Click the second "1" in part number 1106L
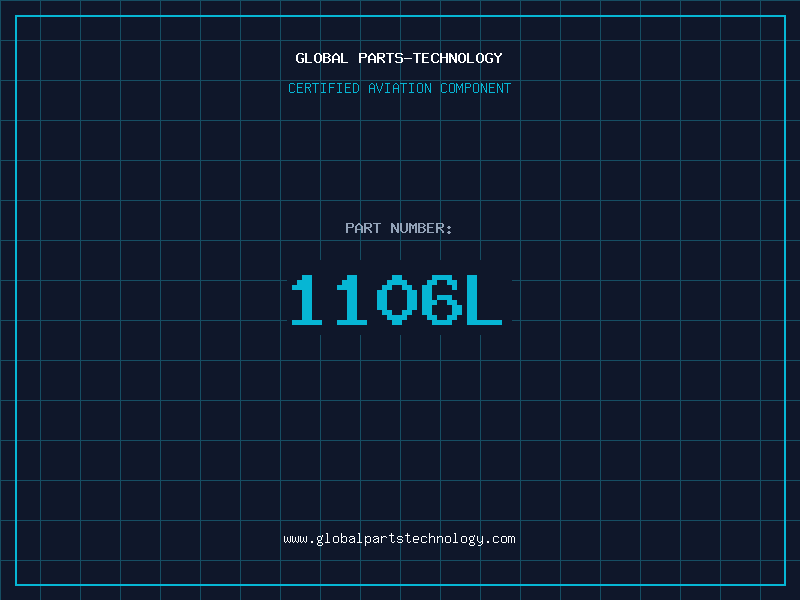Image resolution: width=800 pixels, height=600 pixels. [351, 300]
